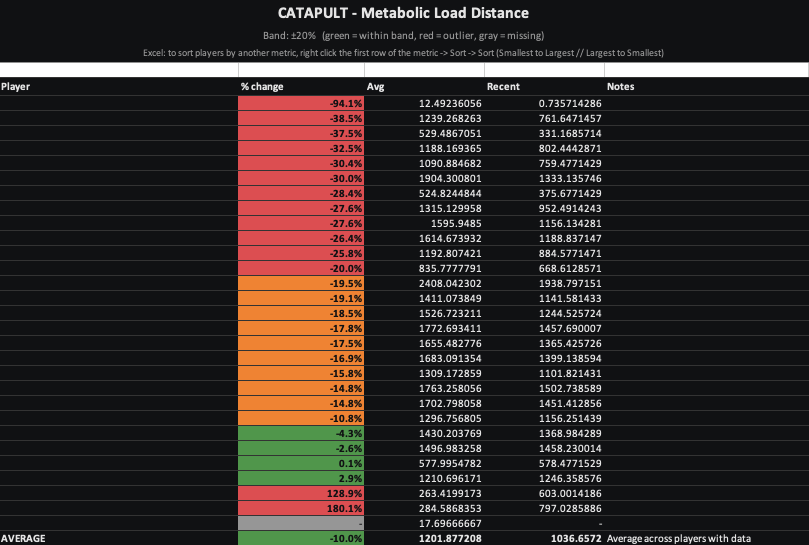Click the Band ±20% legend text

tap(404, 35)
